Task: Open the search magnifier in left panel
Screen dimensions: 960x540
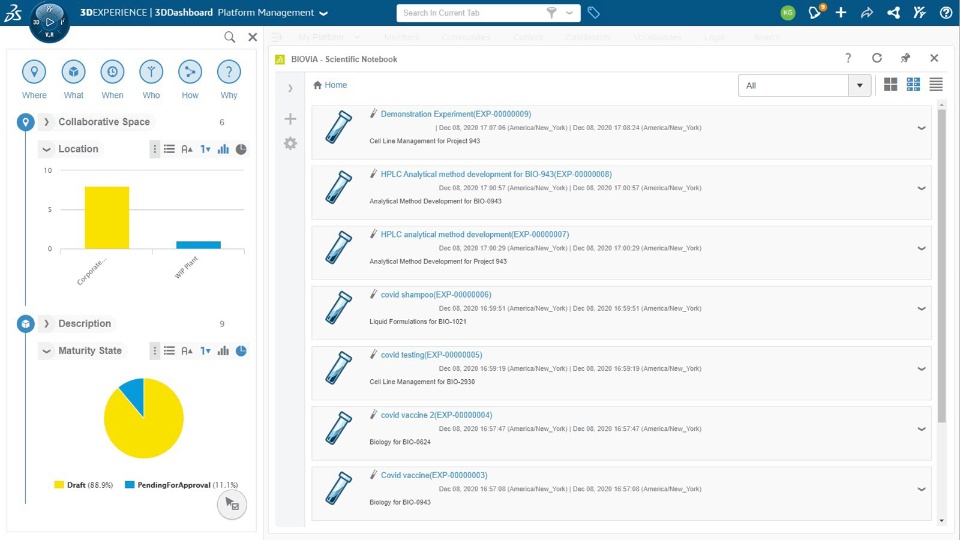Action: tap(230, 37)
